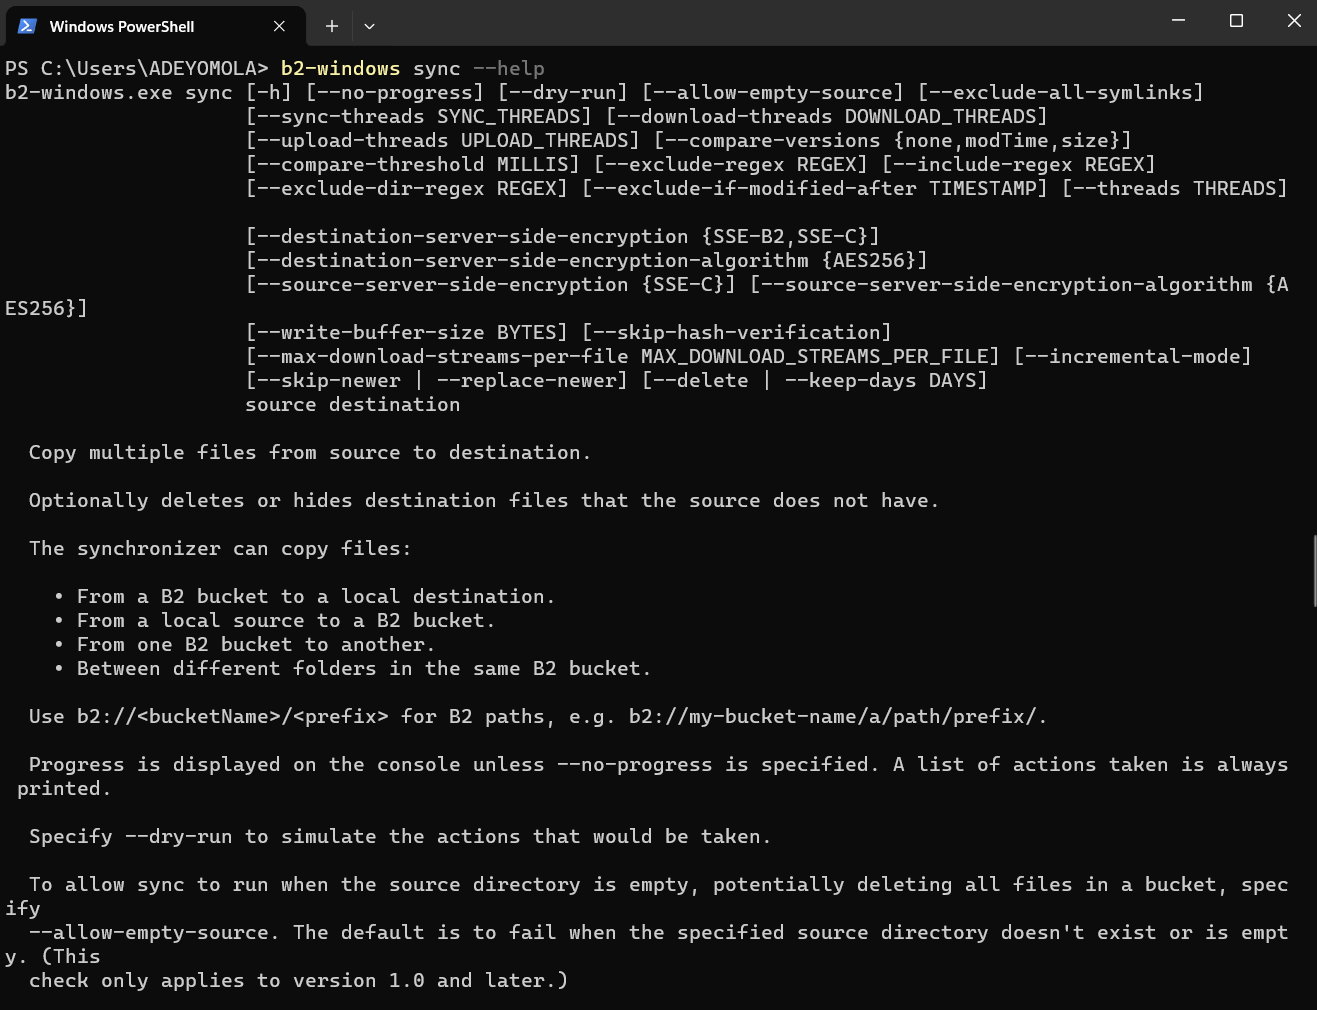Click the vertical scrollbar thumb

[1314, 571]
